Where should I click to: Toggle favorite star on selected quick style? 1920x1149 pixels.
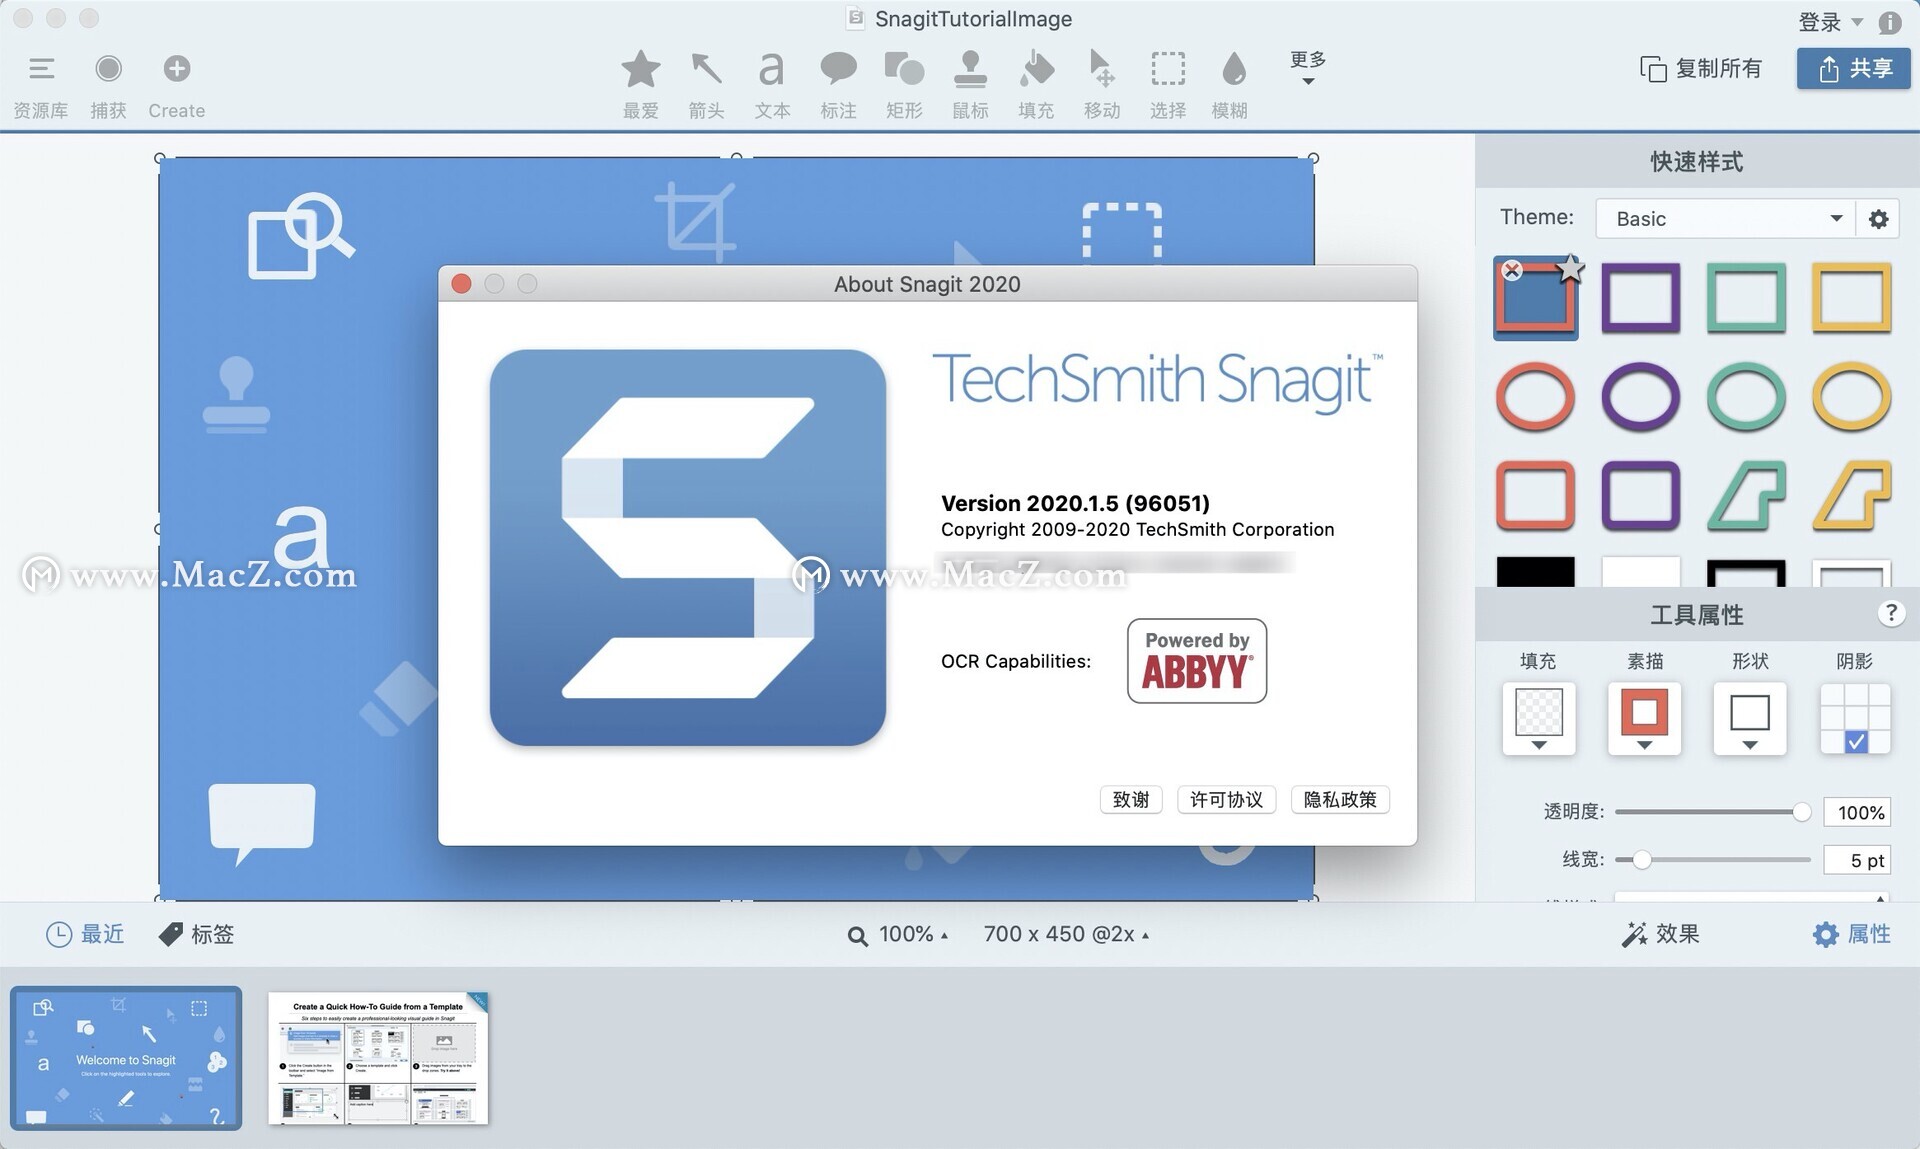point(1571,267)
